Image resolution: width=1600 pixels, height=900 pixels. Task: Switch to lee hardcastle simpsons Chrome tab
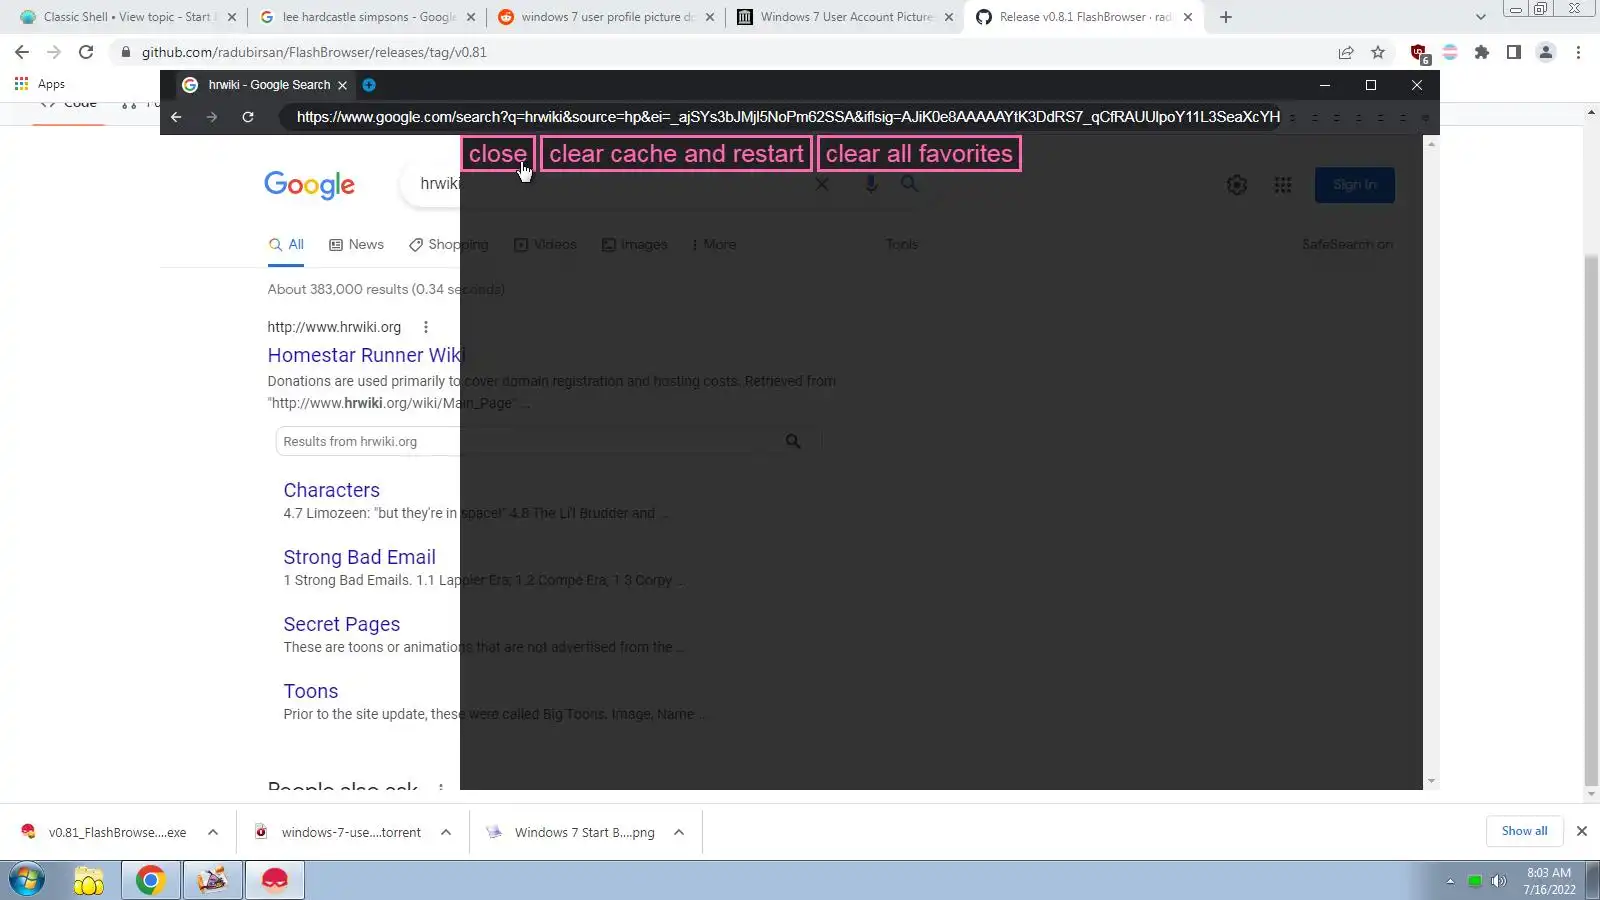(367, 17)
